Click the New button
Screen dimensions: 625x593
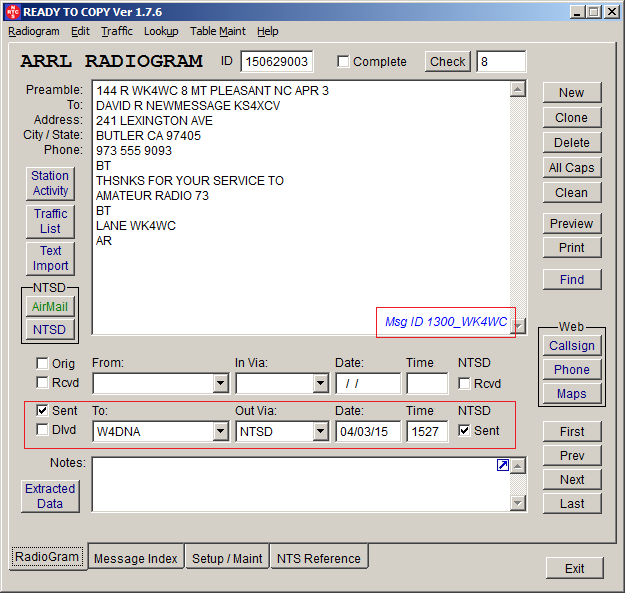[x=572, y=92]
